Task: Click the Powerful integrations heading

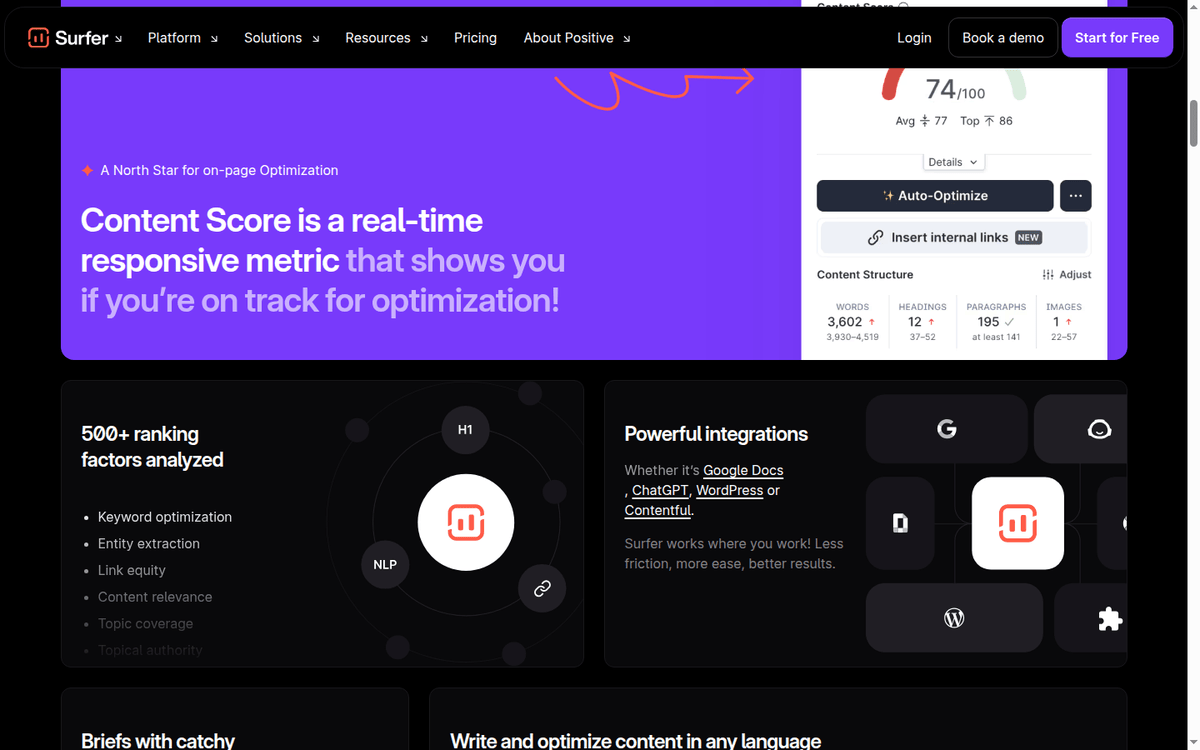Action: (x=716, y=434)
